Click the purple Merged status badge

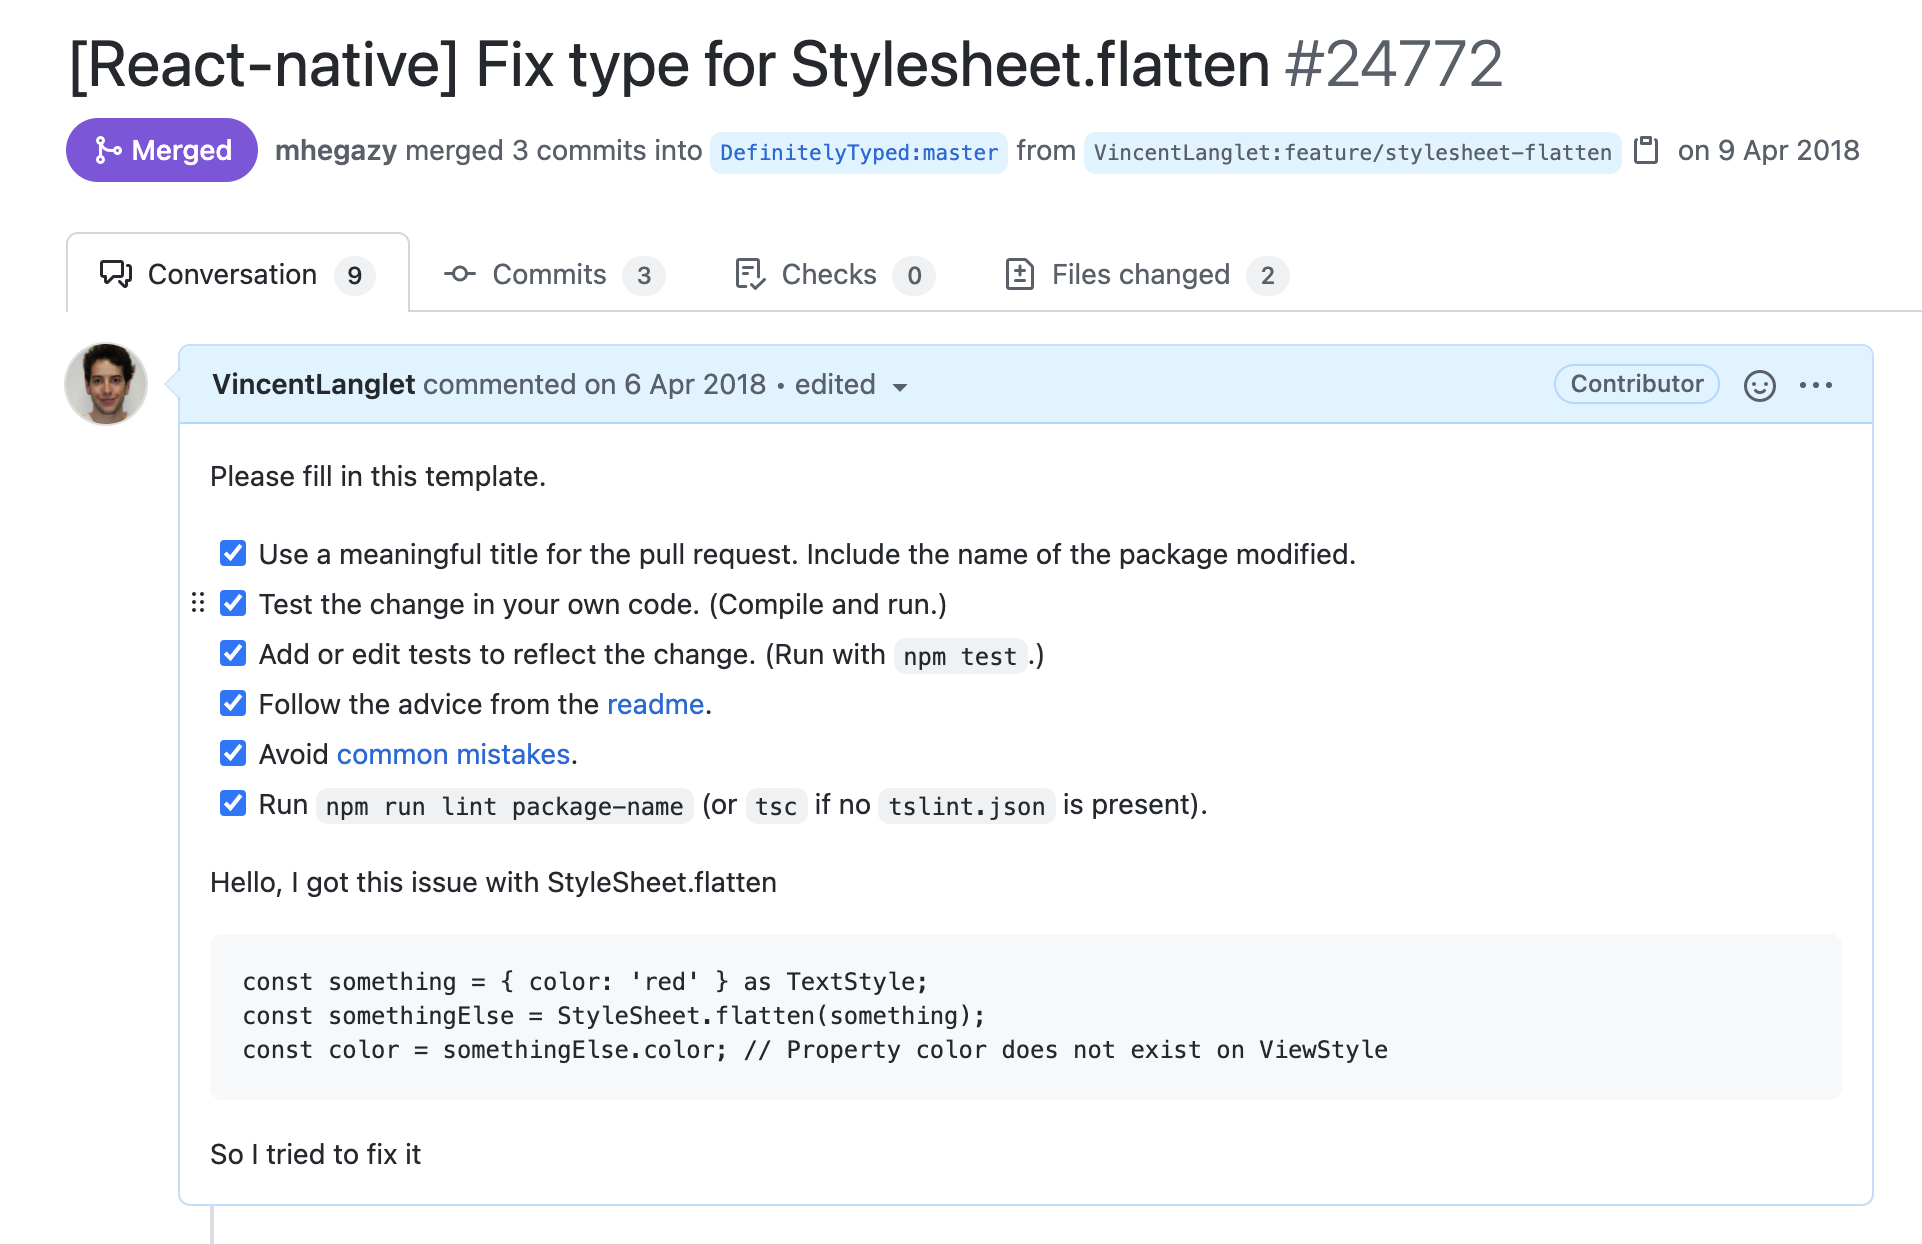(162, 150)
